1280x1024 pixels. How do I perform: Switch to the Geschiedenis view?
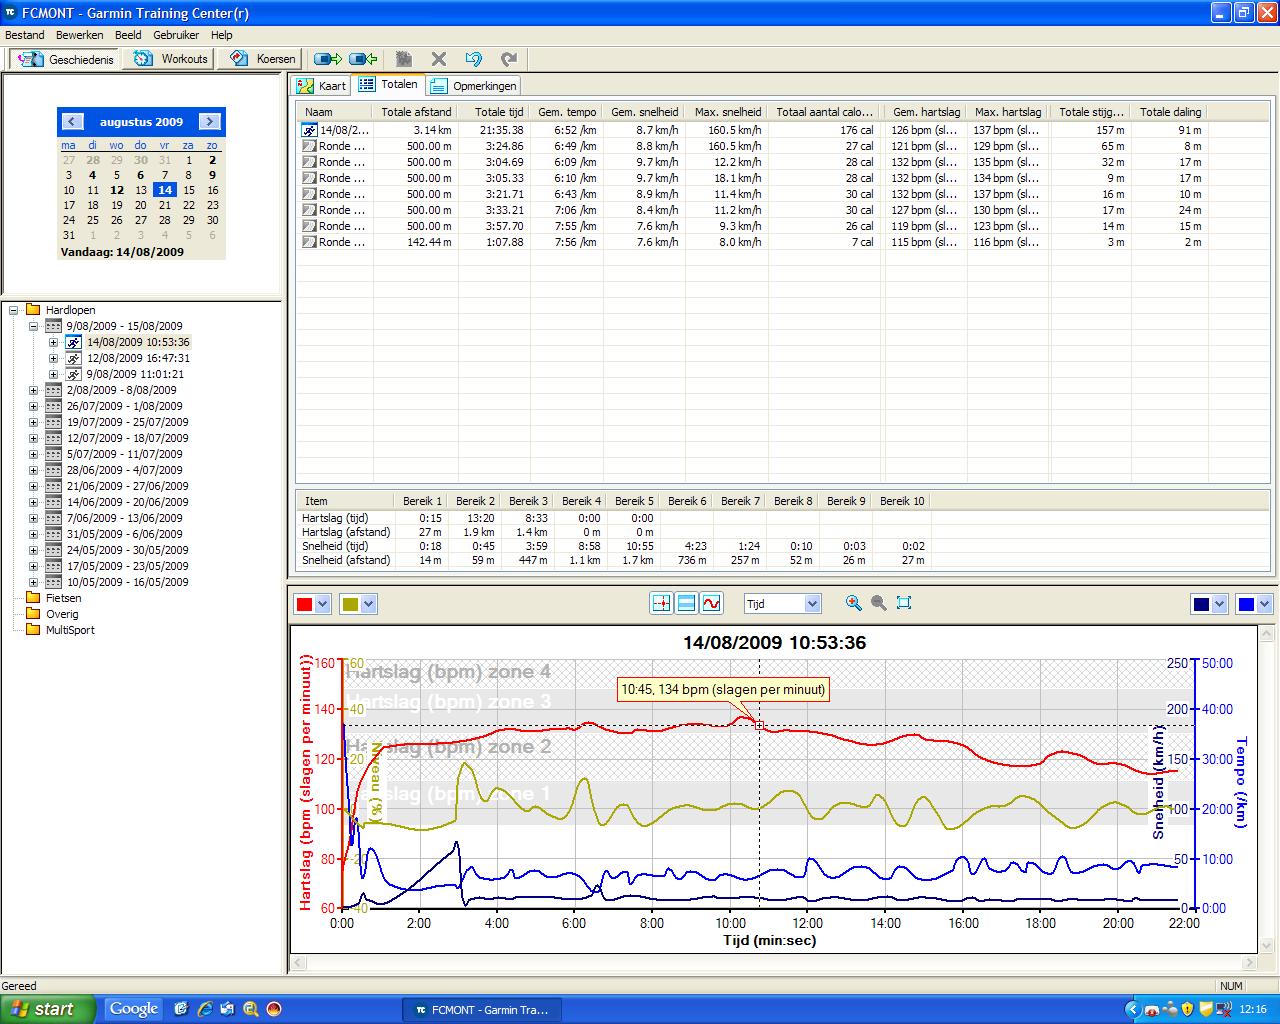tap(65, 59)
